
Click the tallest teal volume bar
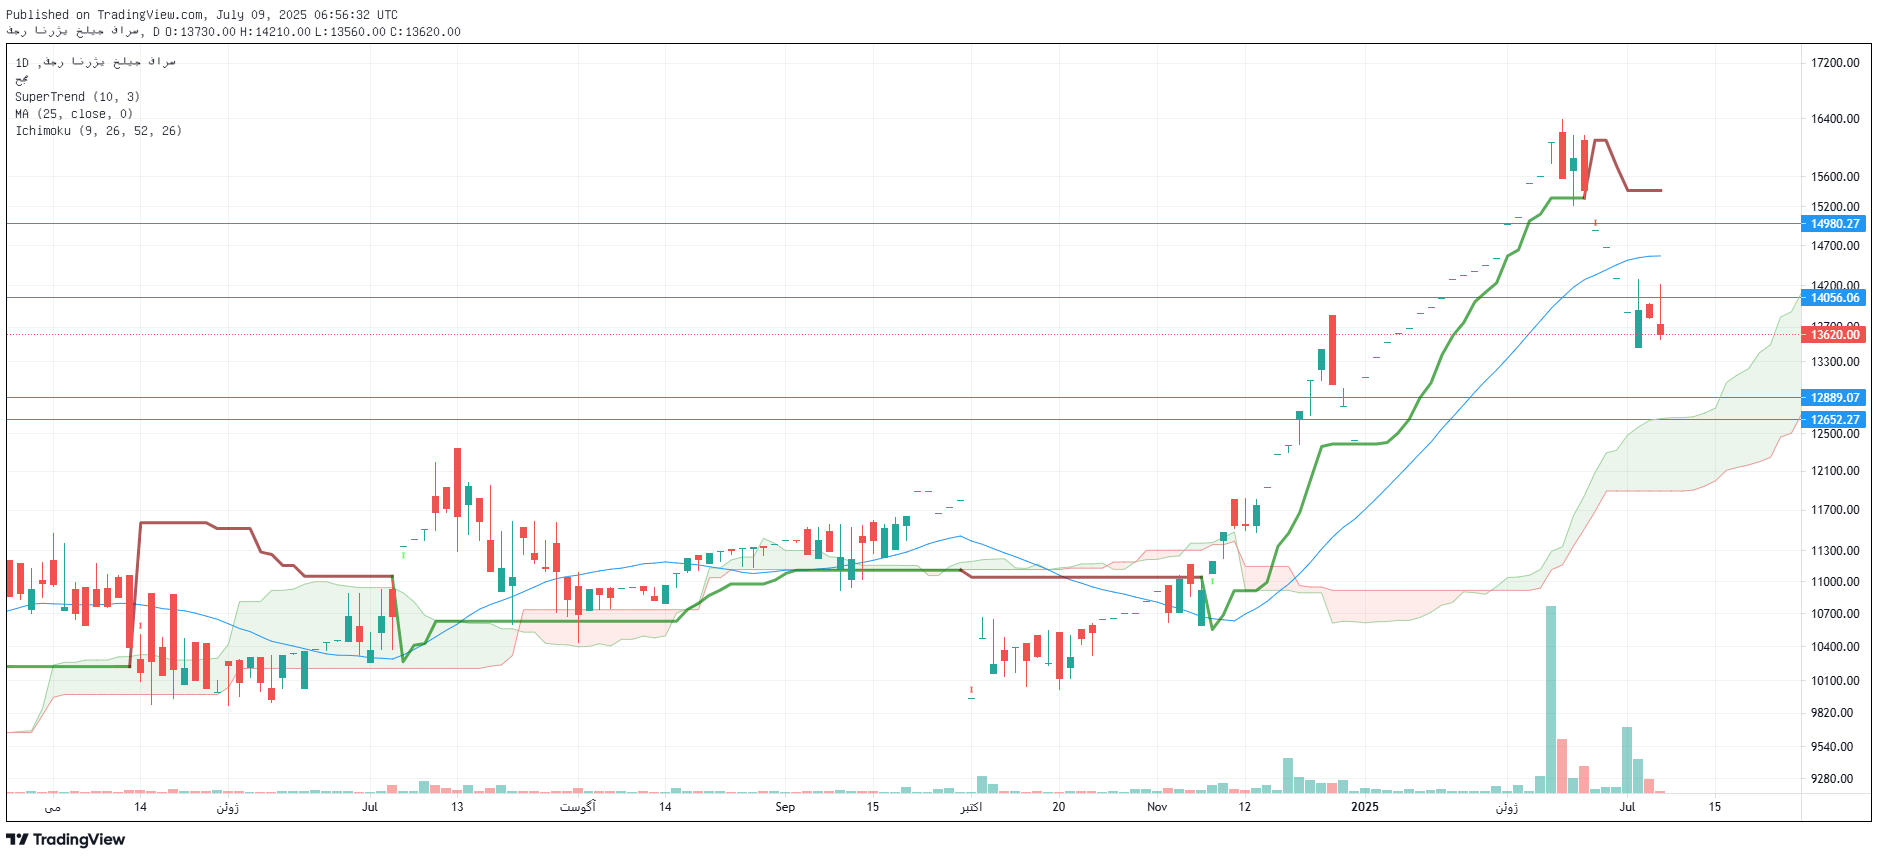pos(1550,700)
